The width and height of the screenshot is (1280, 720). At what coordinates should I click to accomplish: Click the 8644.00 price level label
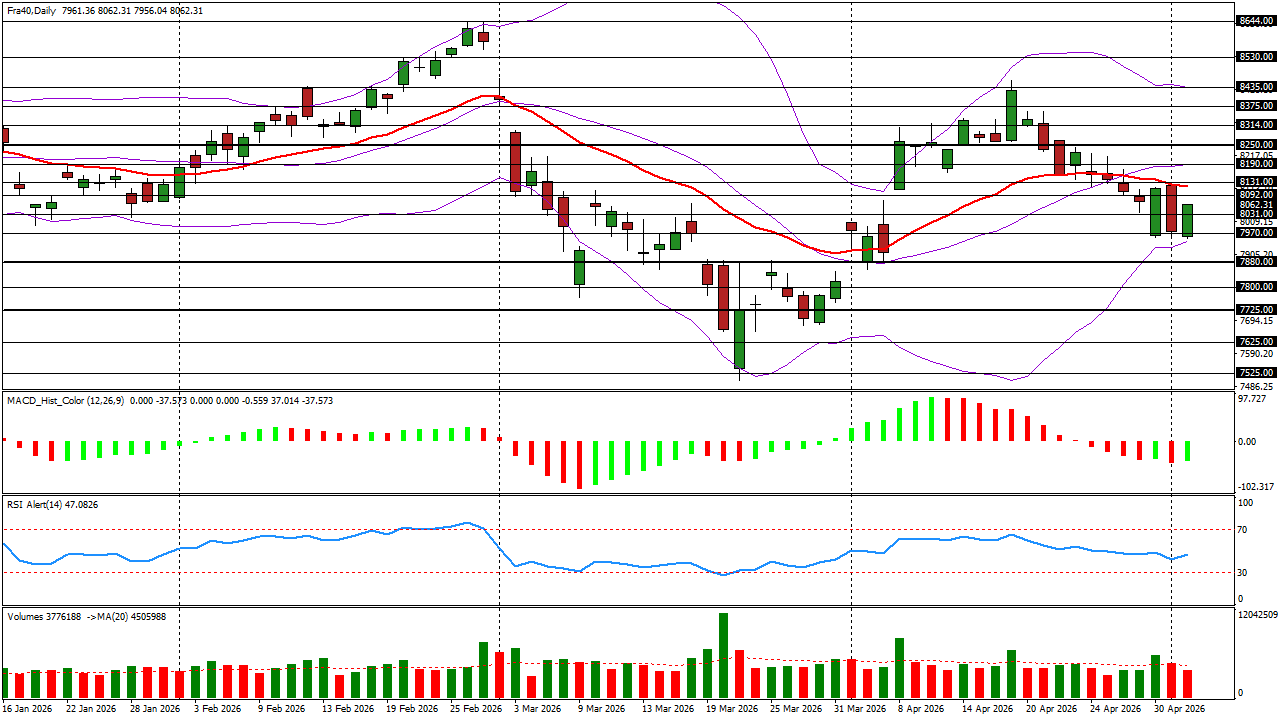click(1255, 21)
